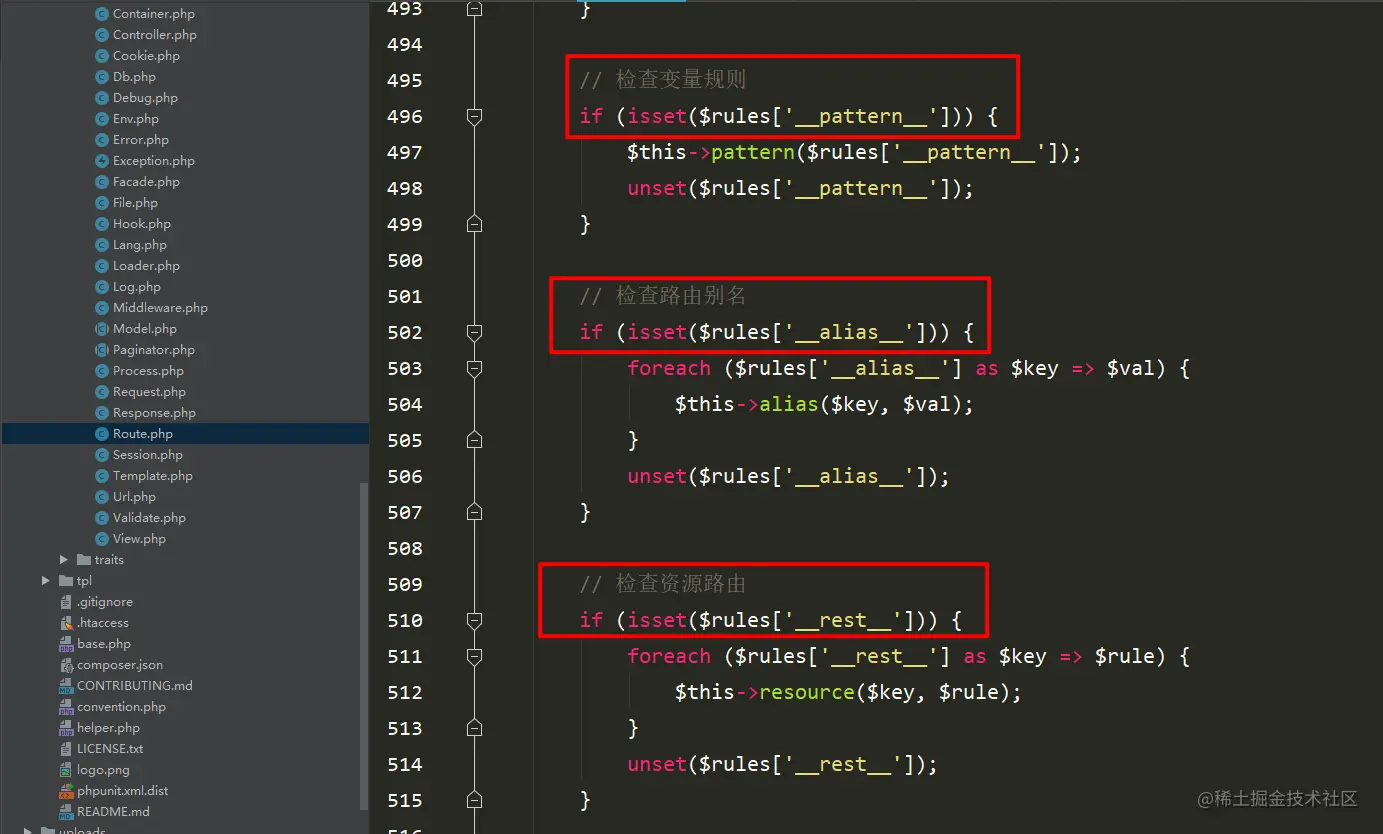Click line number 497 in the gutter
Screen dimensions: 1383x834
pos(404,152)
